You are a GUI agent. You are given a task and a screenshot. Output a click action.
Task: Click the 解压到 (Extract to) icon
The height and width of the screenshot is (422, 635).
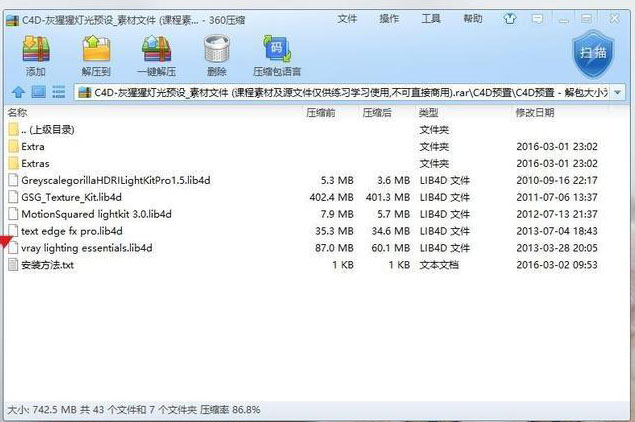[x=96, y=49]
